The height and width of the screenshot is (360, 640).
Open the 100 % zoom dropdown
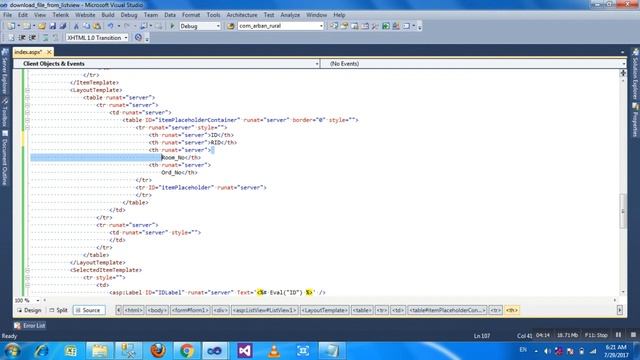(38, 300)
